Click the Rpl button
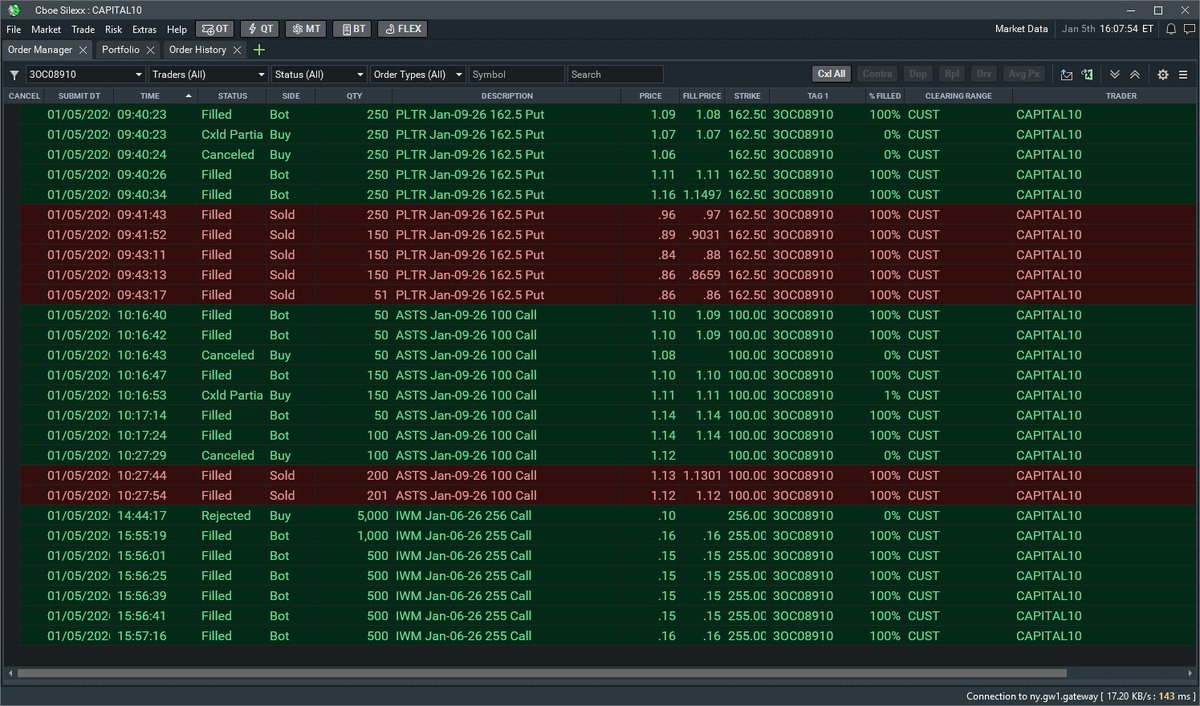The height and width of the screenshot is (706, 1200). [x=952, y=74]
